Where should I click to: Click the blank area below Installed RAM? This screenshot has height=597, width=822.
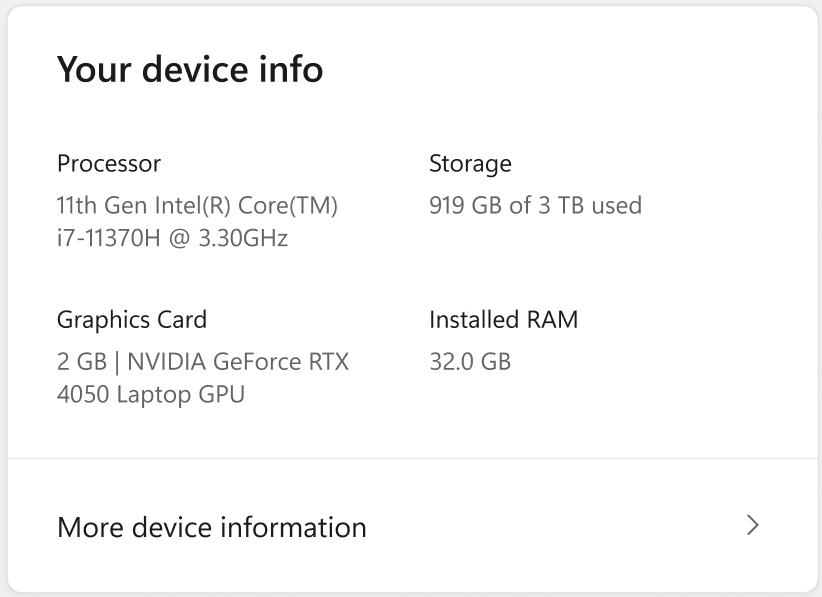click(x=500, y=410)
